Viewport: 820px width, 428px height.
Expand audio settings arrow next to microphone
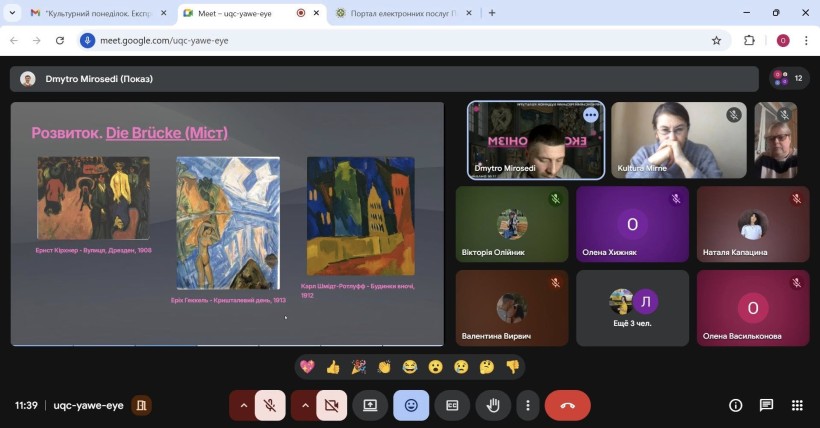pyautogui.click(x=242, y=405)
